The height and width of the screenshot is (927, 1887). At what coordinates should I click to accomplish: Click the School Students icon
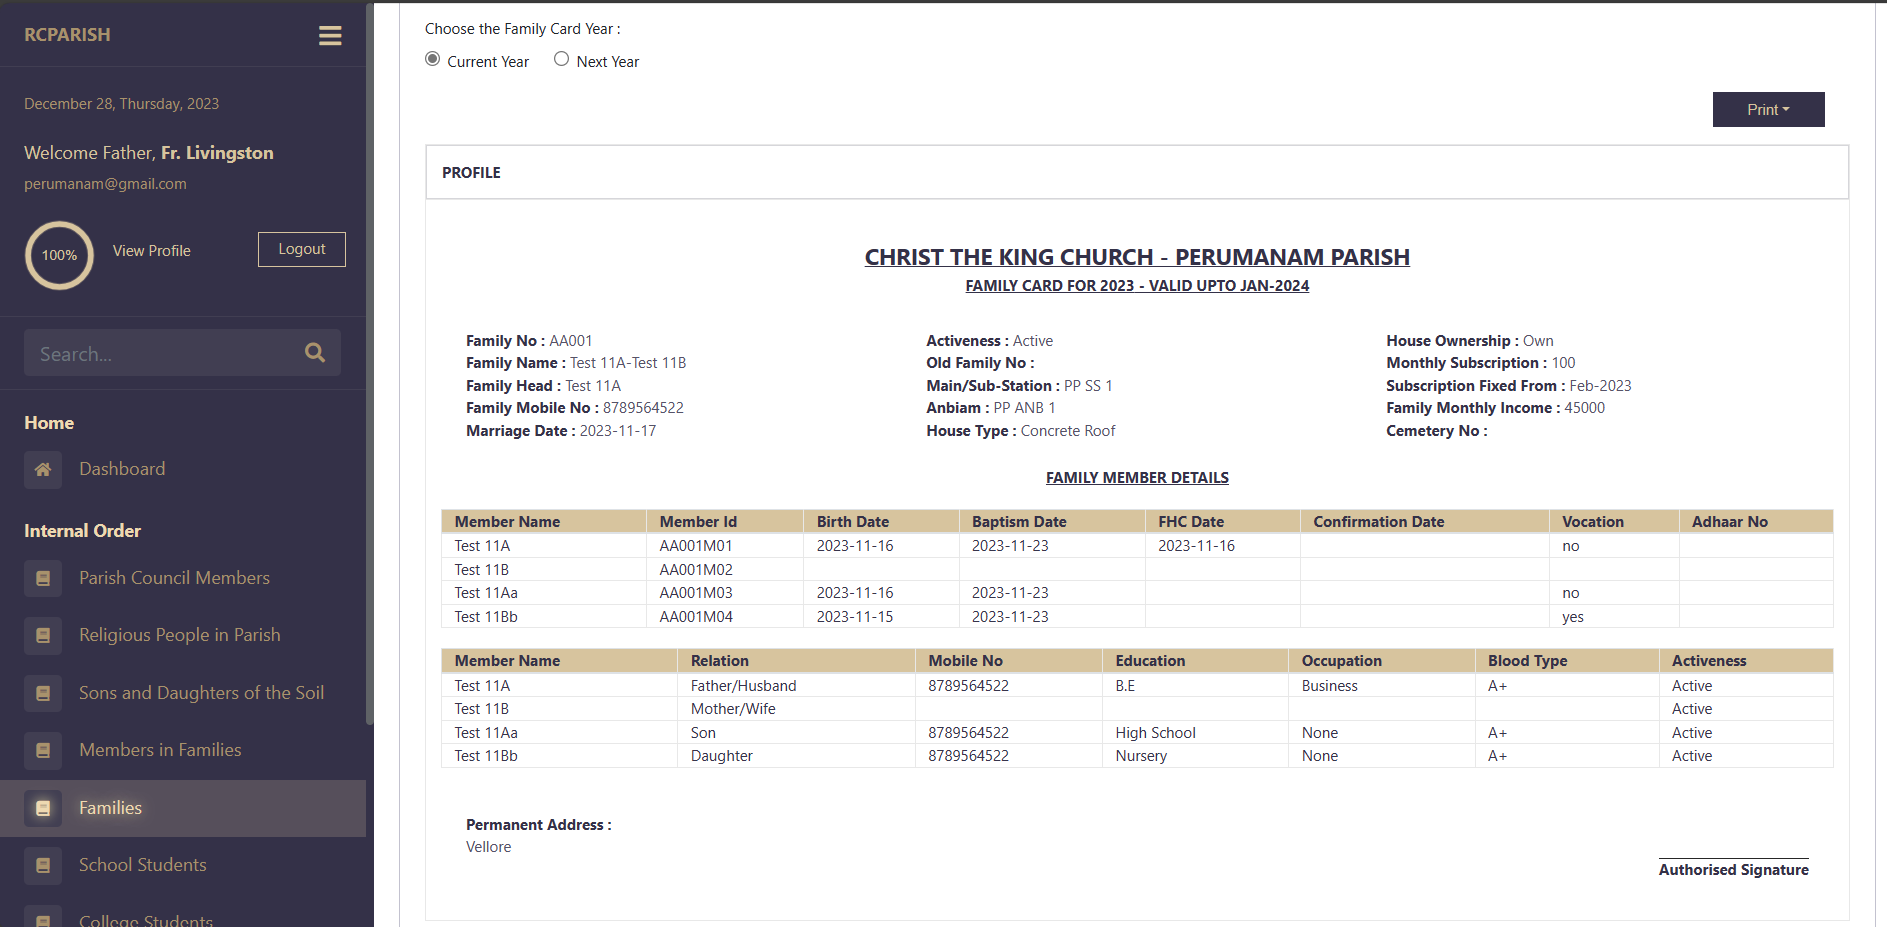tap(43, 865)
